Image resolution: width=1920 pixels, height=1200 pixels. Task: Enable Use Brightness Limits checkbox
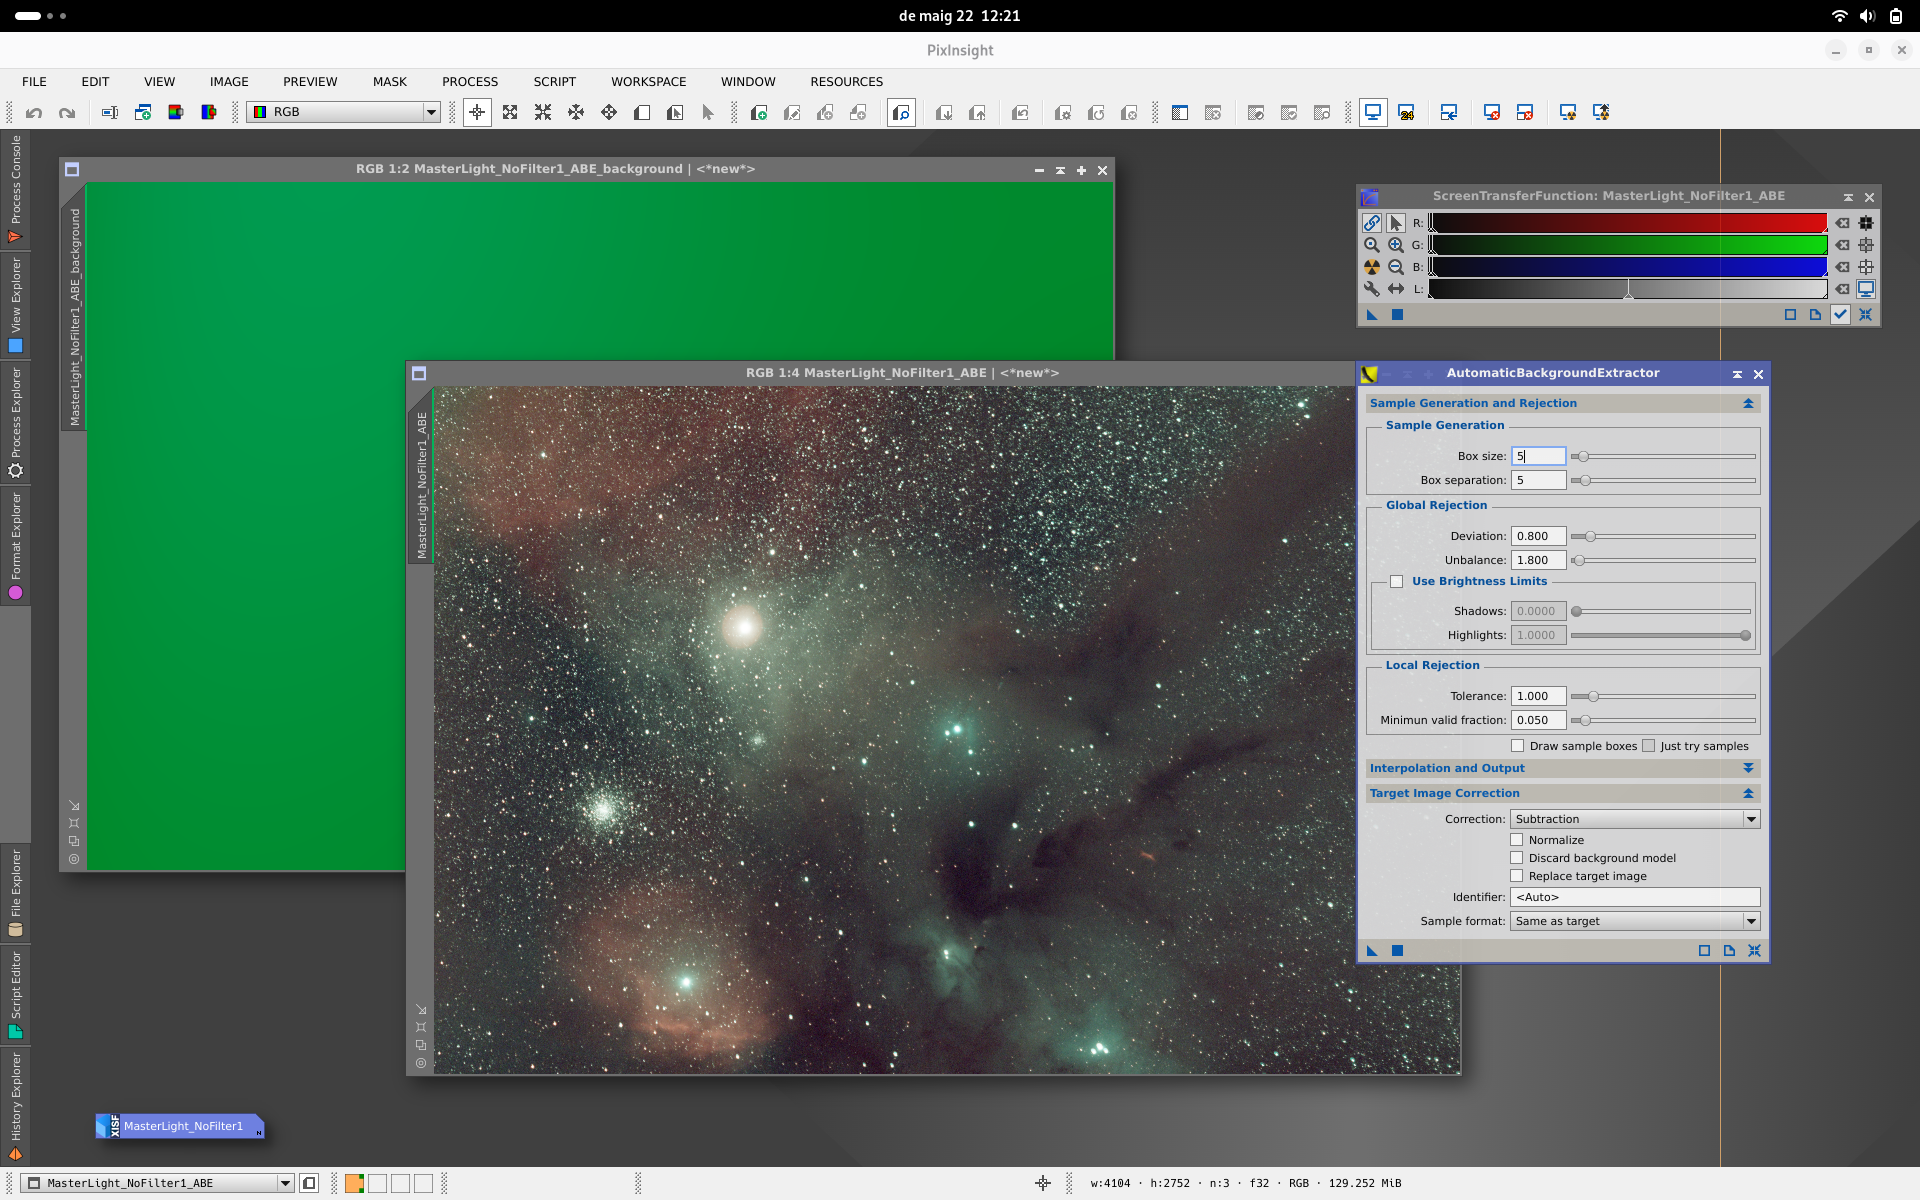pyautogui.click(x=1397, y=582)
